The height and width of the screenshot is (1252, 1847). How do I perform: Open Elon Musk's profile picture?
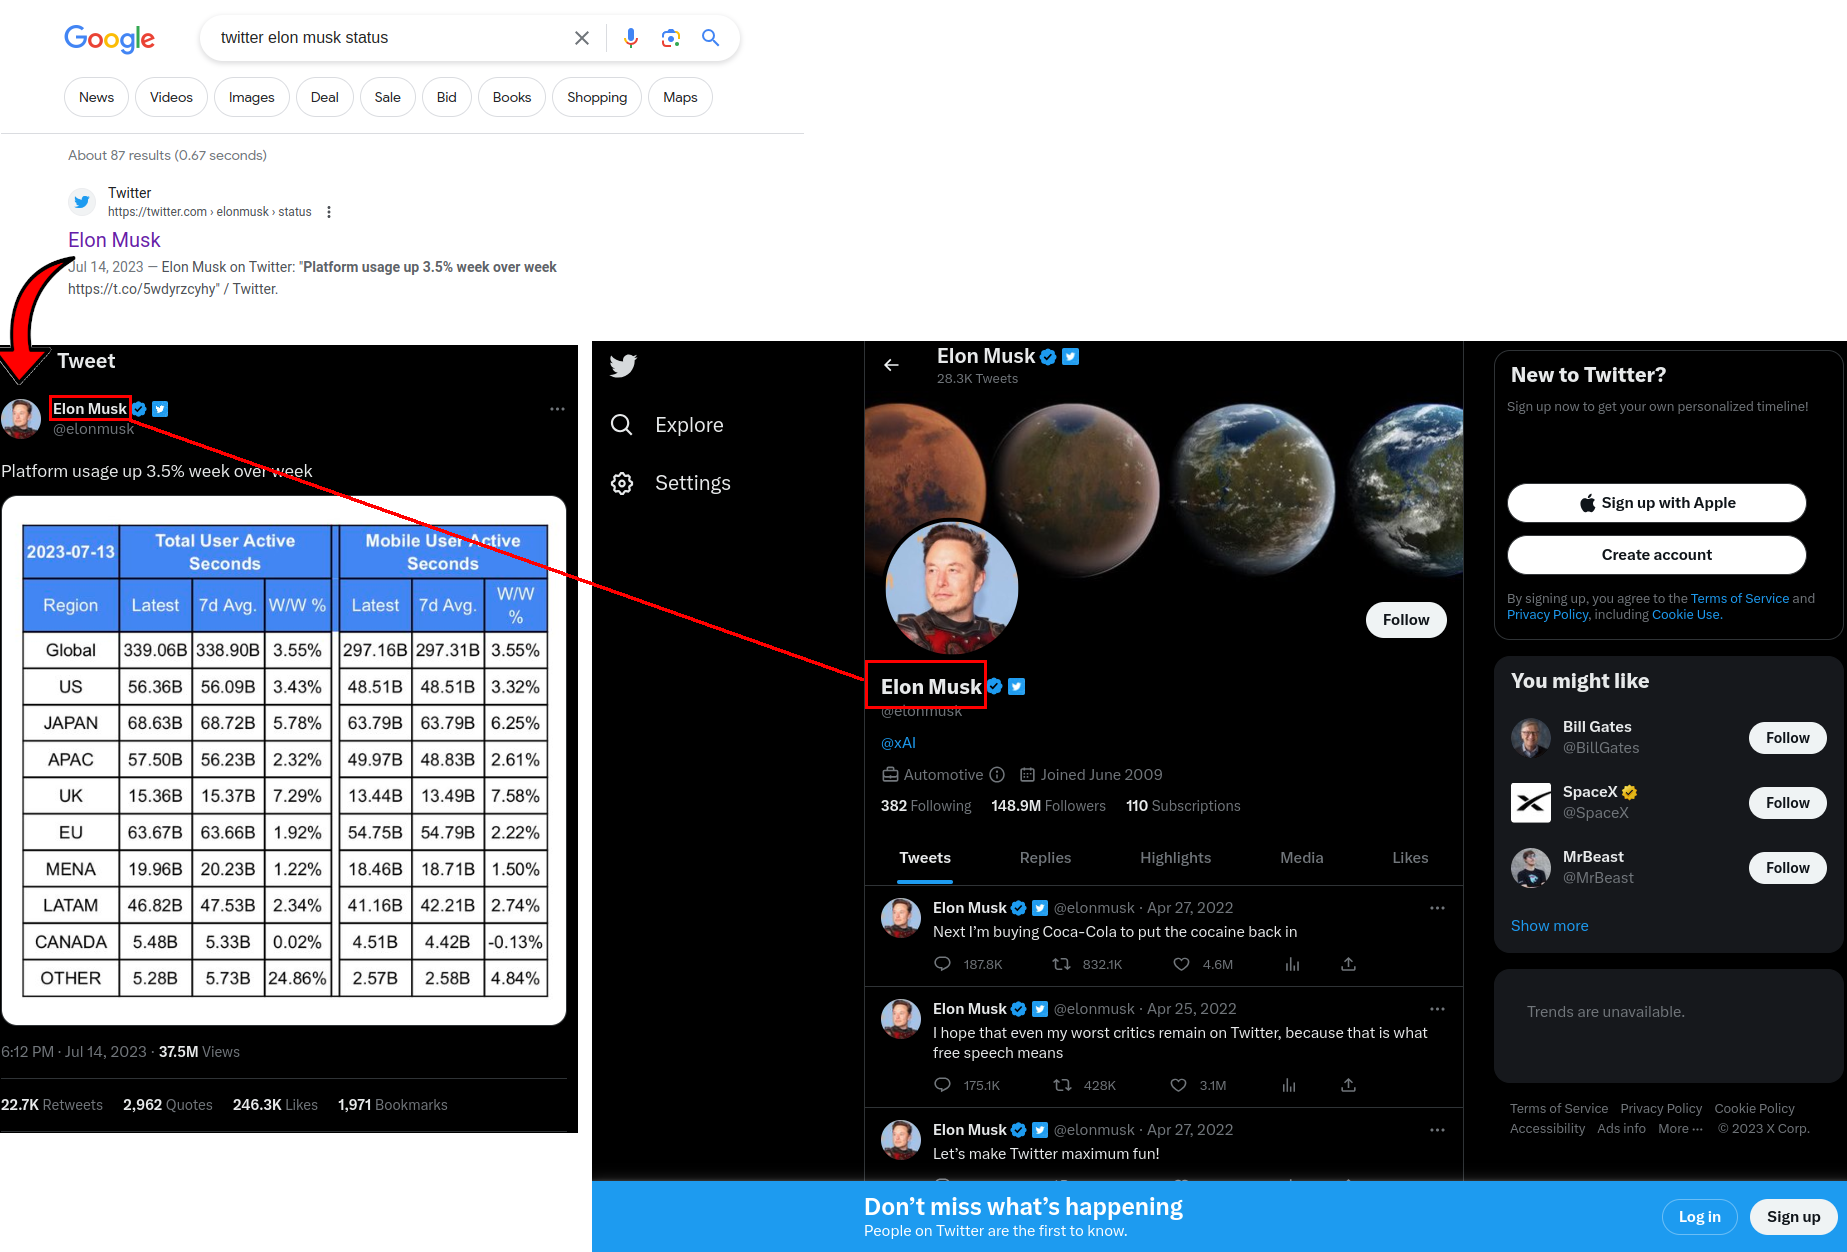(951, 588)
